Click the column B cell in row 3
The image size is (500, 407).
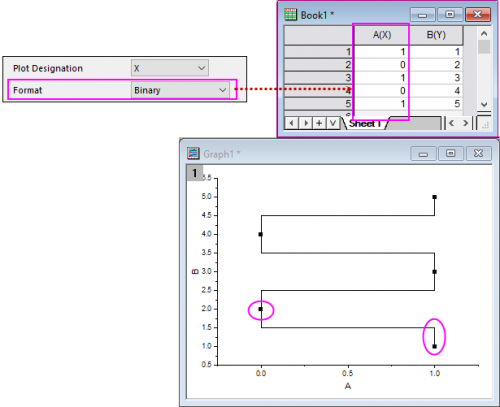[436, 78]
